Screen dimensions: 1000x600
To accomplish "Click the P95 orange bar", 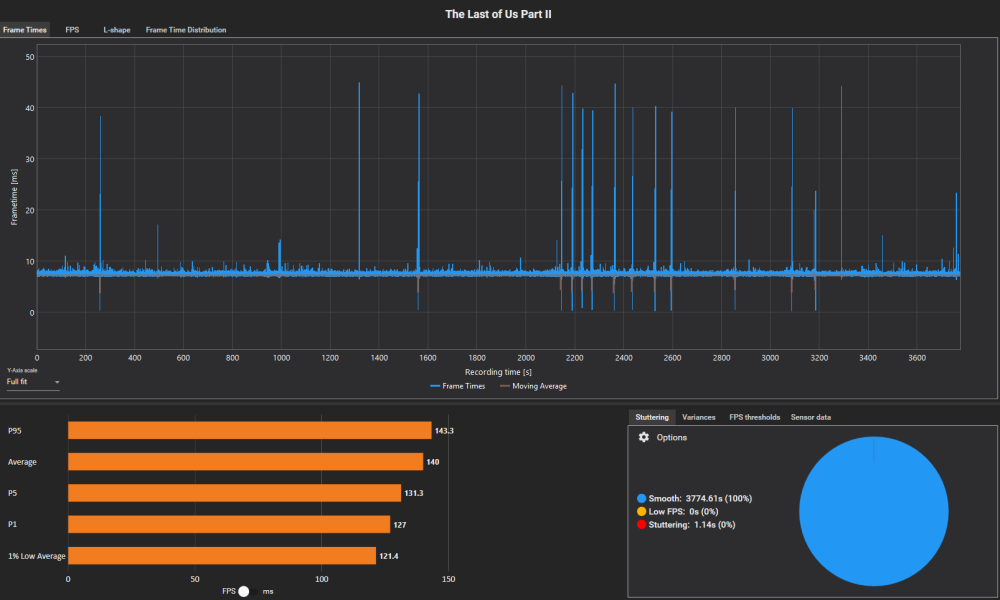I will click(249, 430).
